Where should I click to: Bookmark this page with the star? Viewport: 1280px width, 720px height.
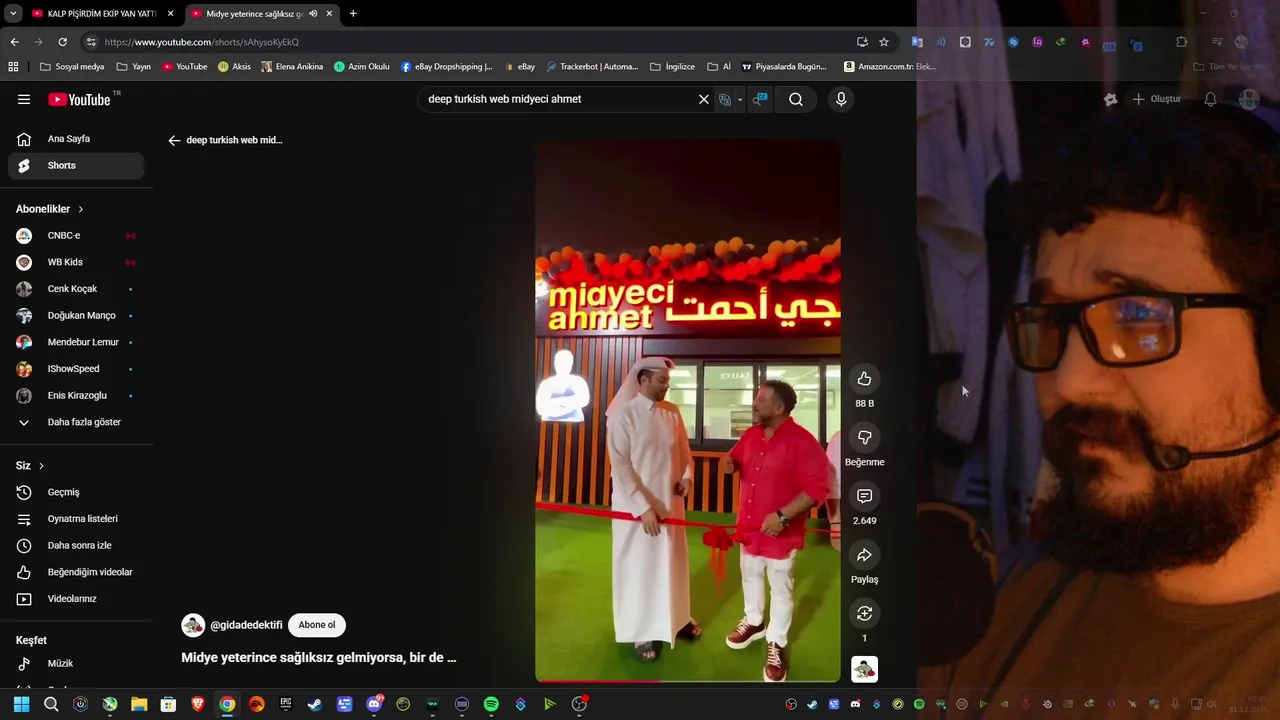[x=884, y=42]
